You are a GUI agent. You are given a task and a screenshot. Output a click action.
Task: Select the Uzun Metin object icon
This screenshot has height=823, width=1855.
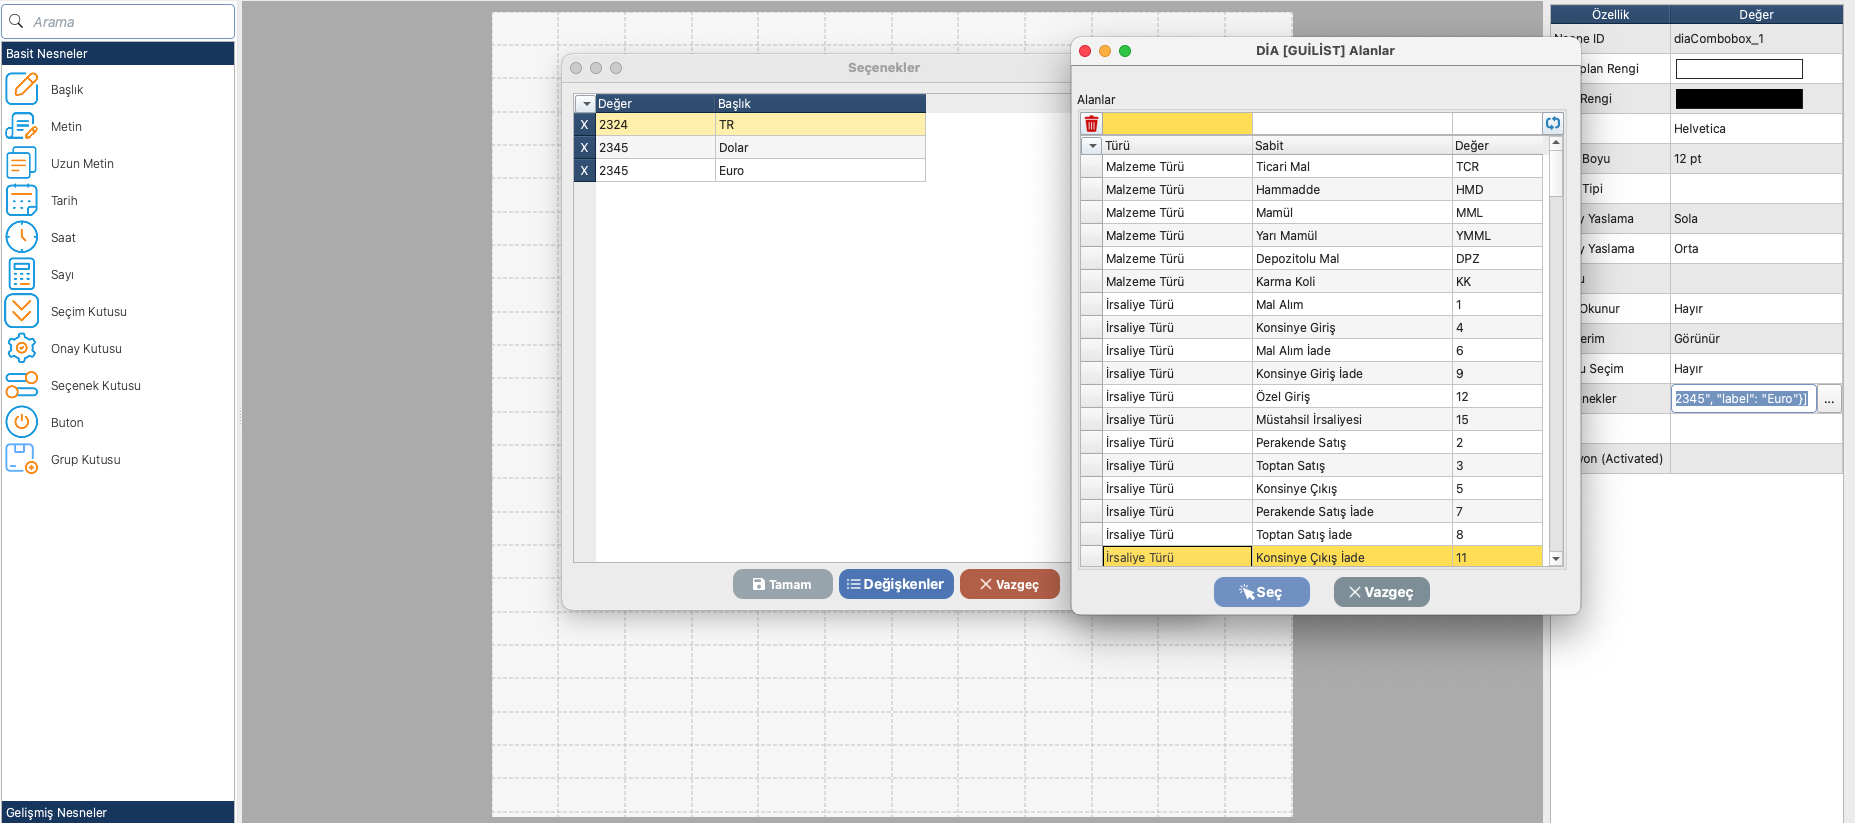(22, 163)
